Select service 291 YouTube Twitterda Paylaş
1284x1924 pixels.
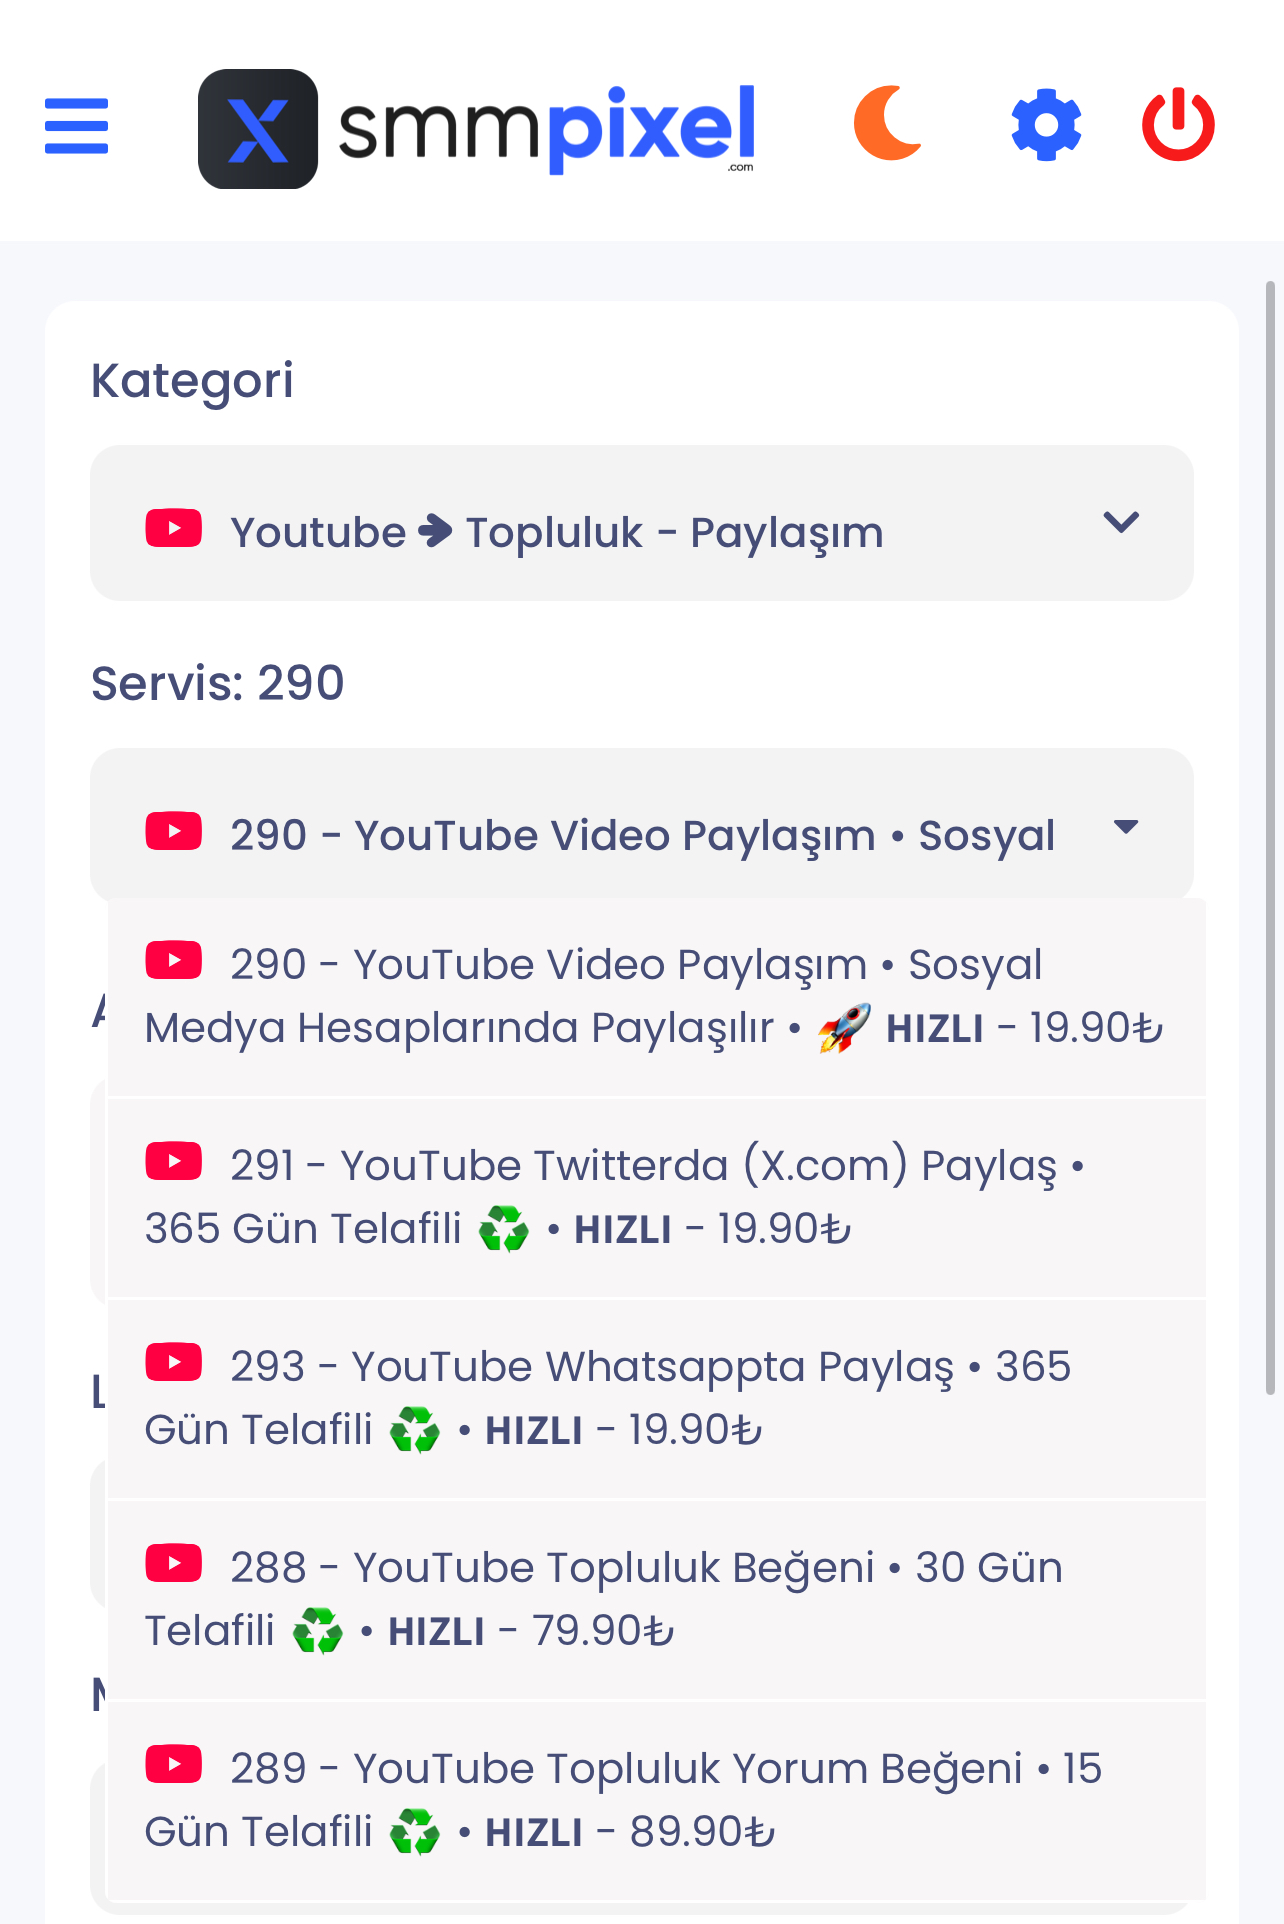point(656,1197)
